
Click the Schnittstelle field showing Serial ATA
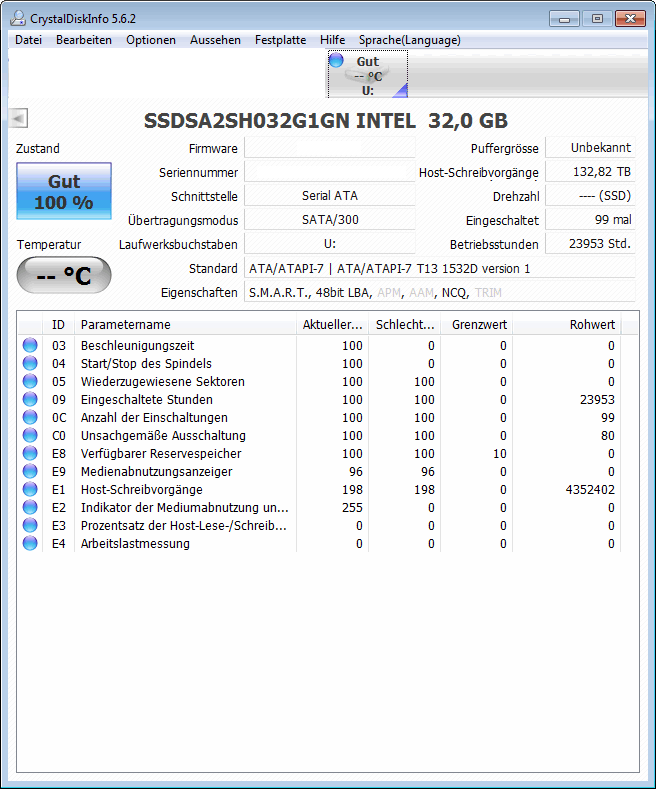coord(330,196)
